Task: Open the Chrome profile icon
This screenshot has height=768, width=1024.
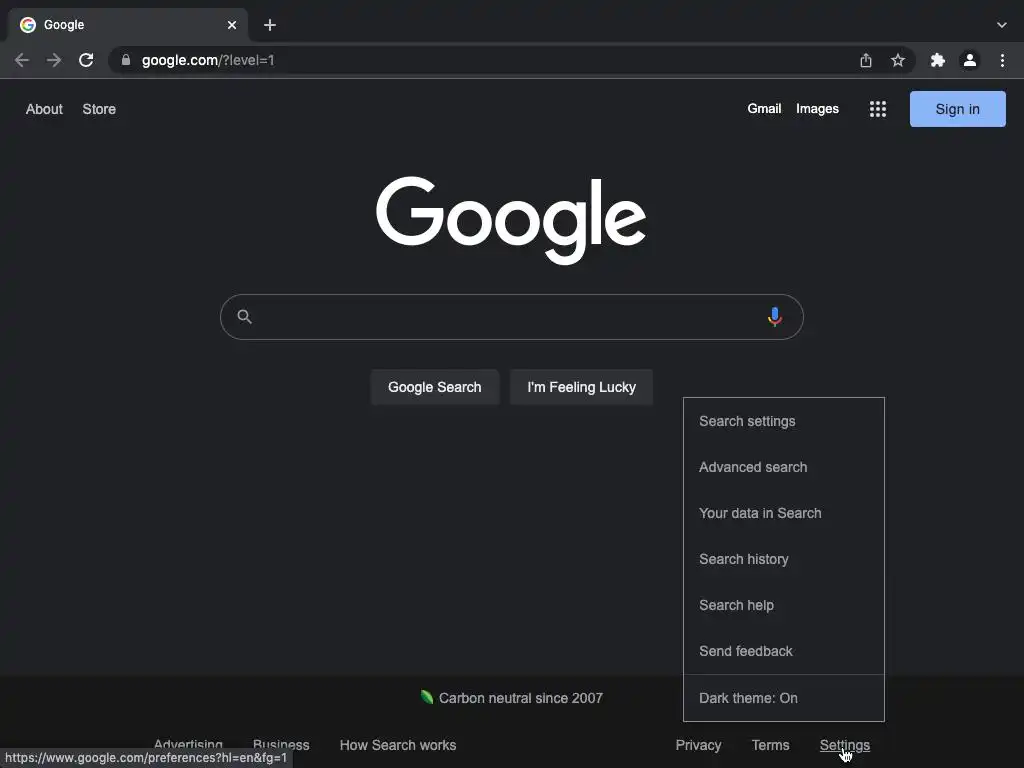Action: pyautogui.click(x=969, y=60)
